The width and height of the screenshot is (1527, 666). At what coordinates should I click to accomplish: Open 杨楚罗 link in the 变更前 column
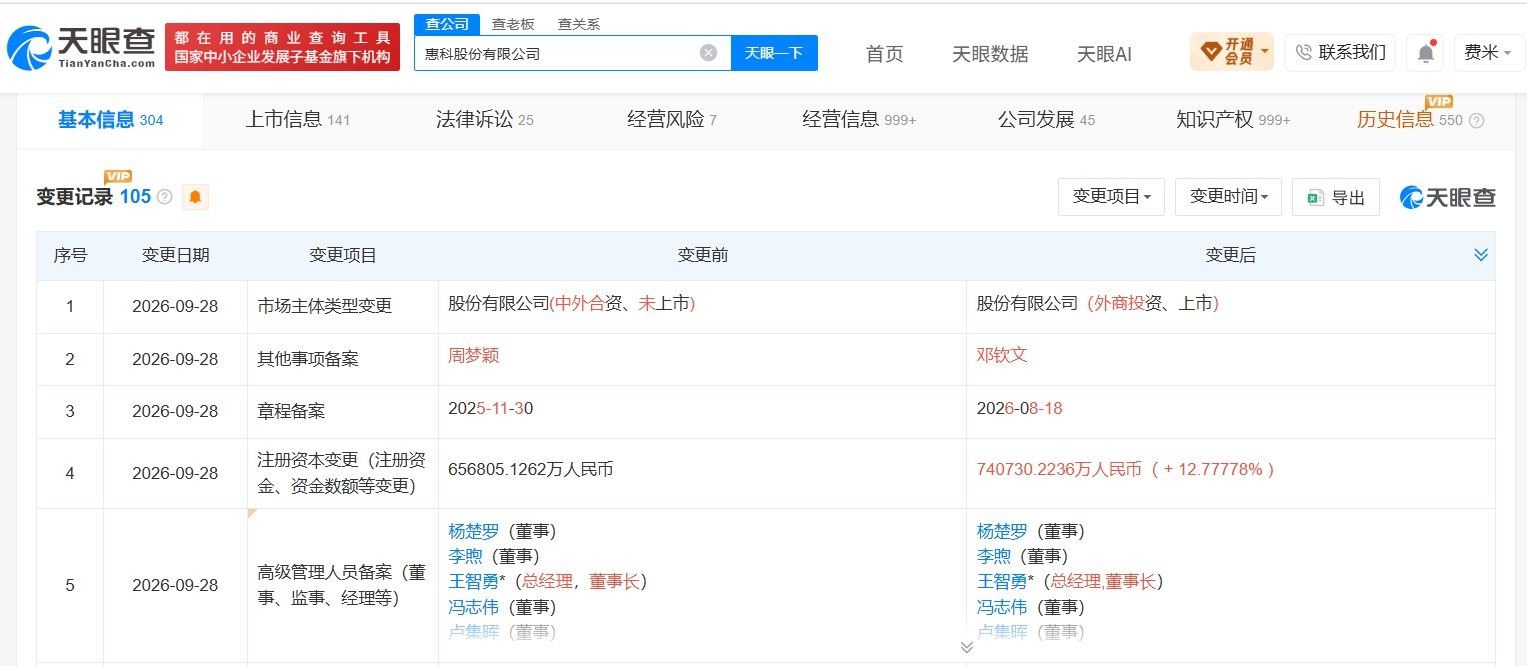(x=473, y=531)
